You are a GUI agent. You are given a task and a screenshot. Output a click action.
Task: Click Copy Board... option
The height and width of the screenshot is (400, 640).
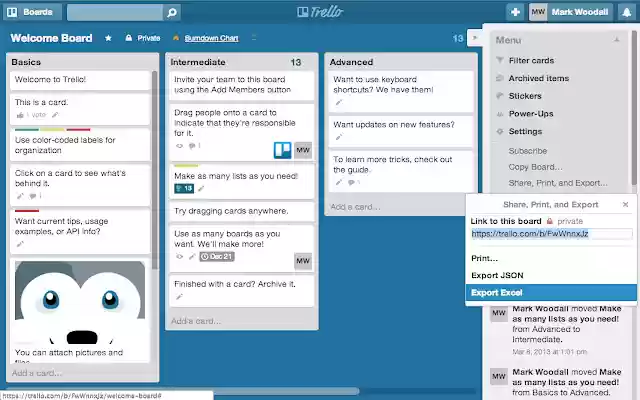coord(535,167)
